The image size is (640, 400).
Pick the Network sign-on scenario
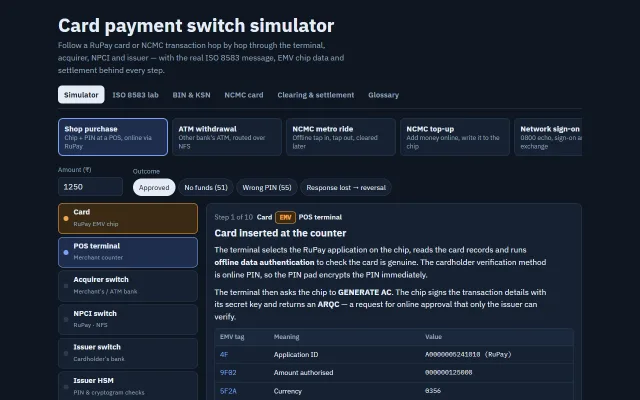(548, 137)
